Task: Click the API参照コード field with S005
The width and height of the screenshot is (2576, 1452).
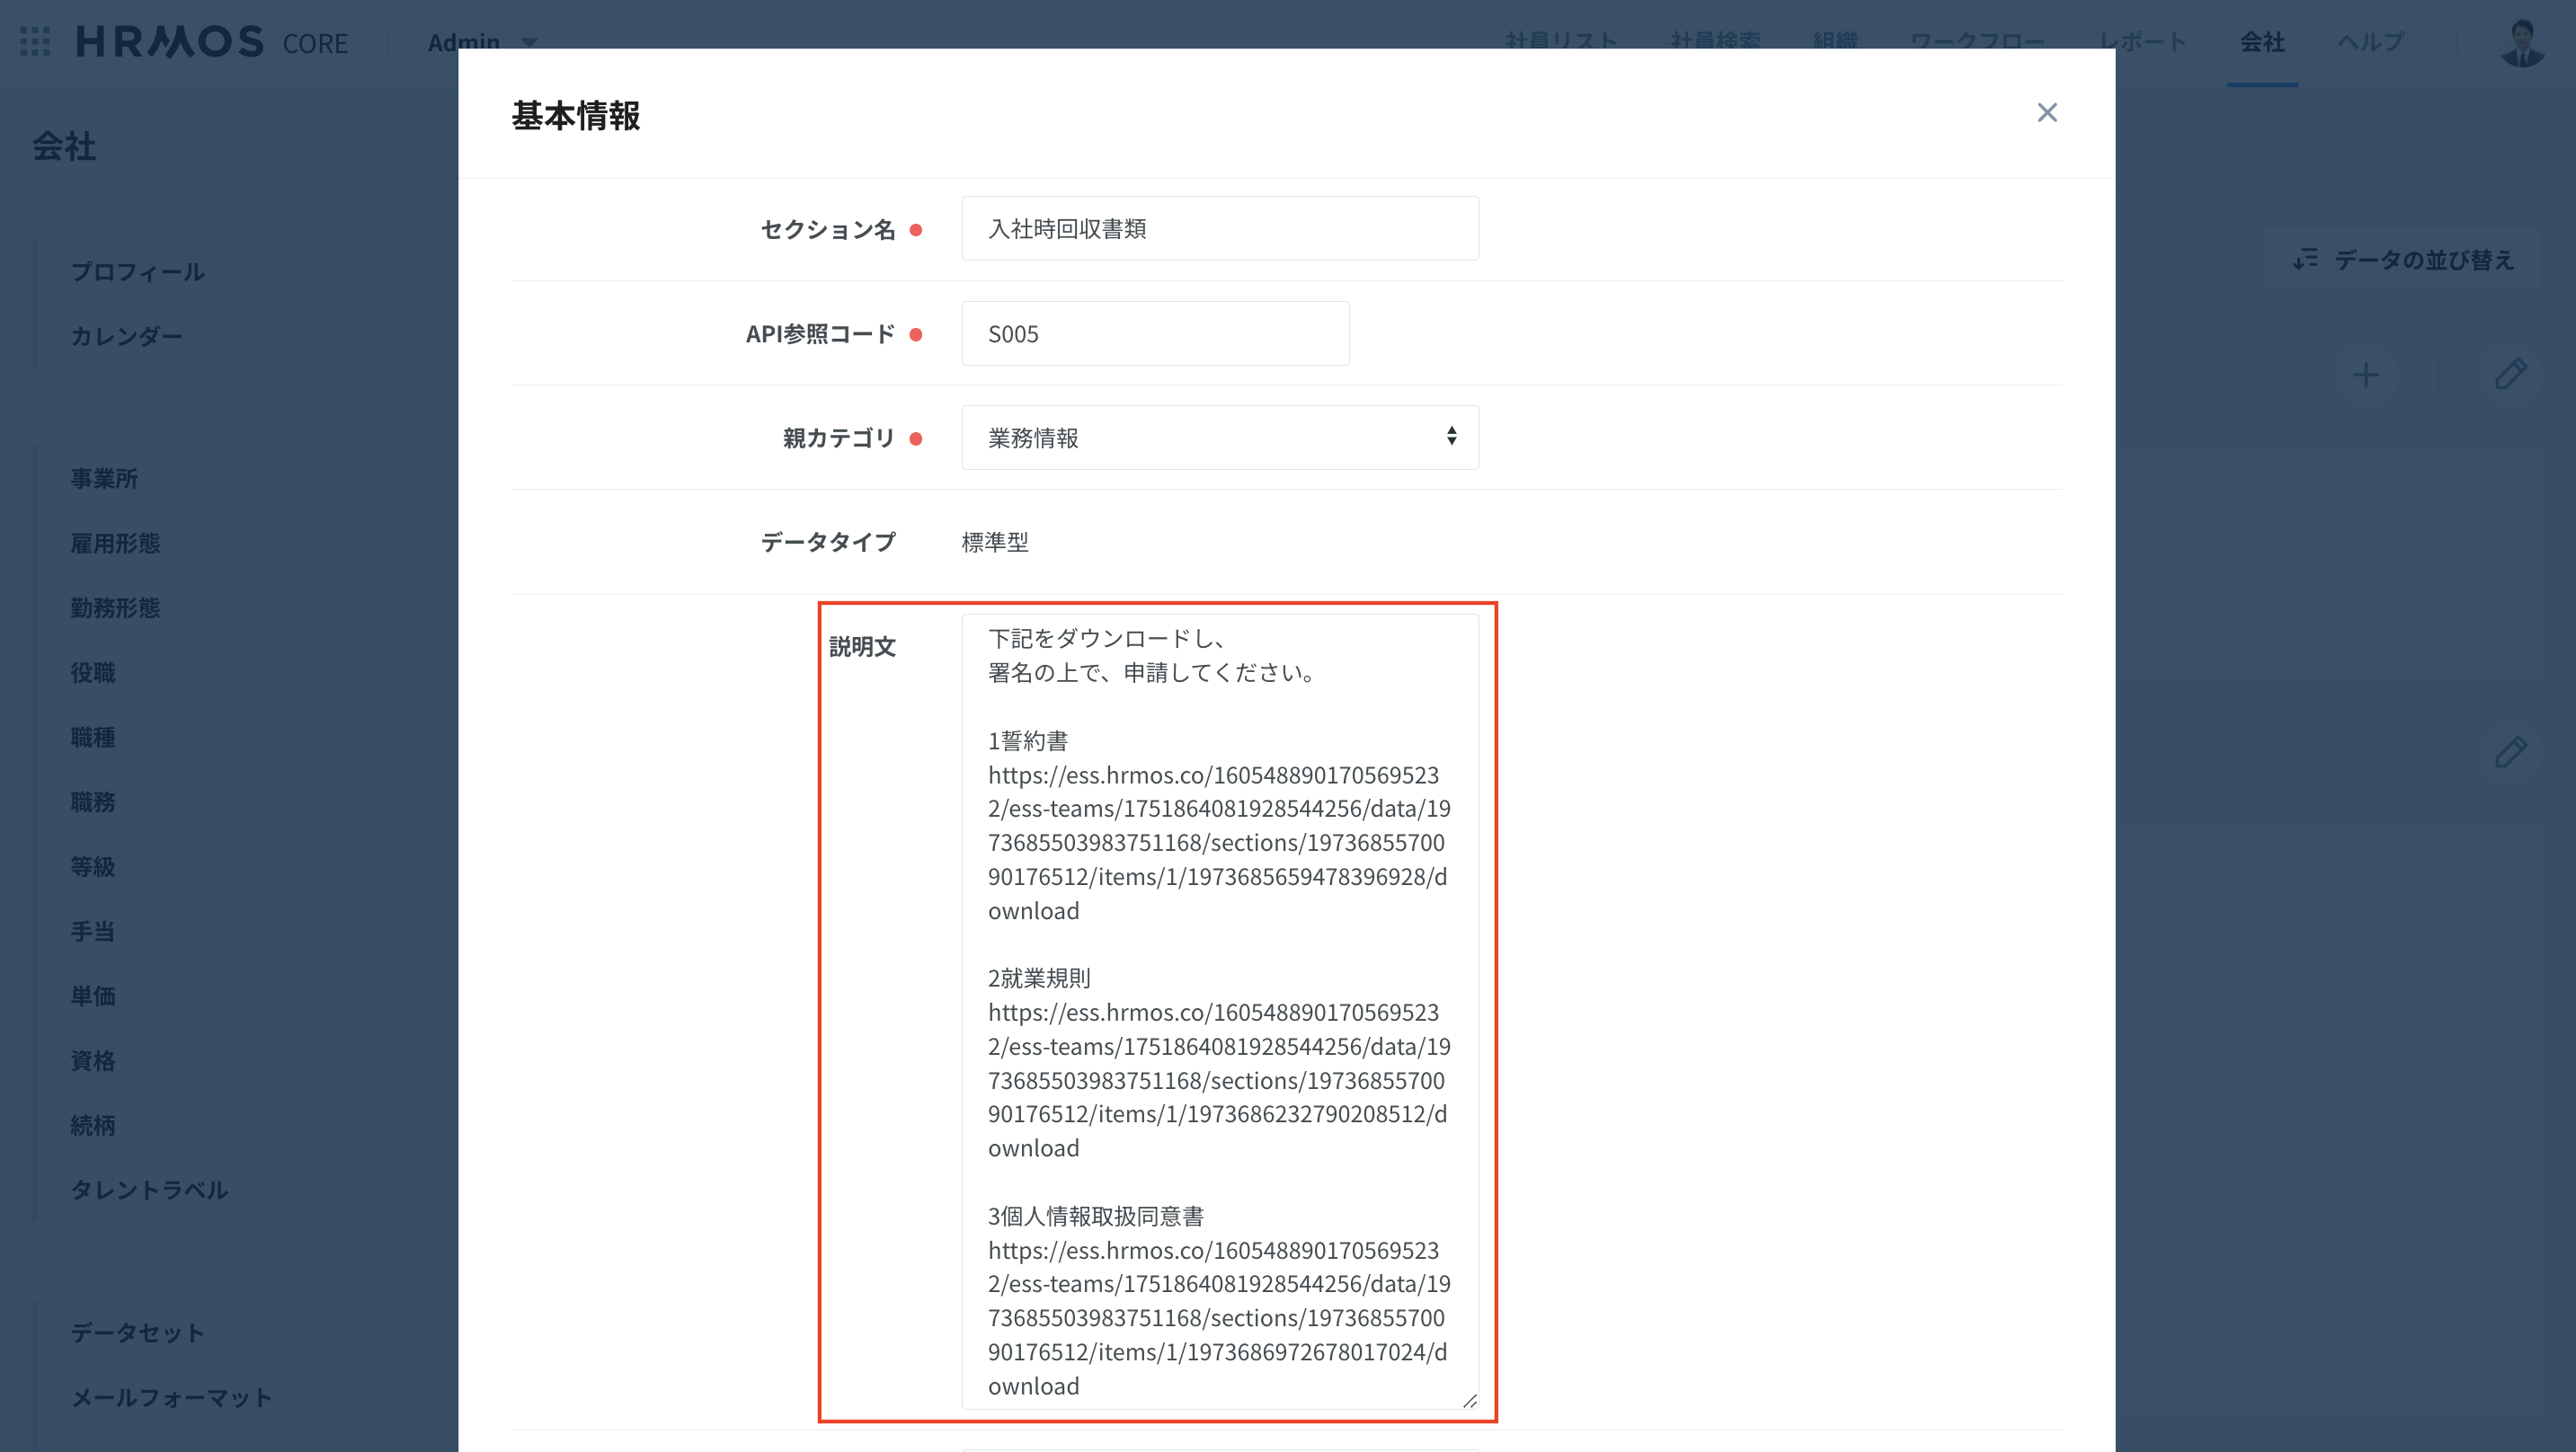Action: point(1154,334)
